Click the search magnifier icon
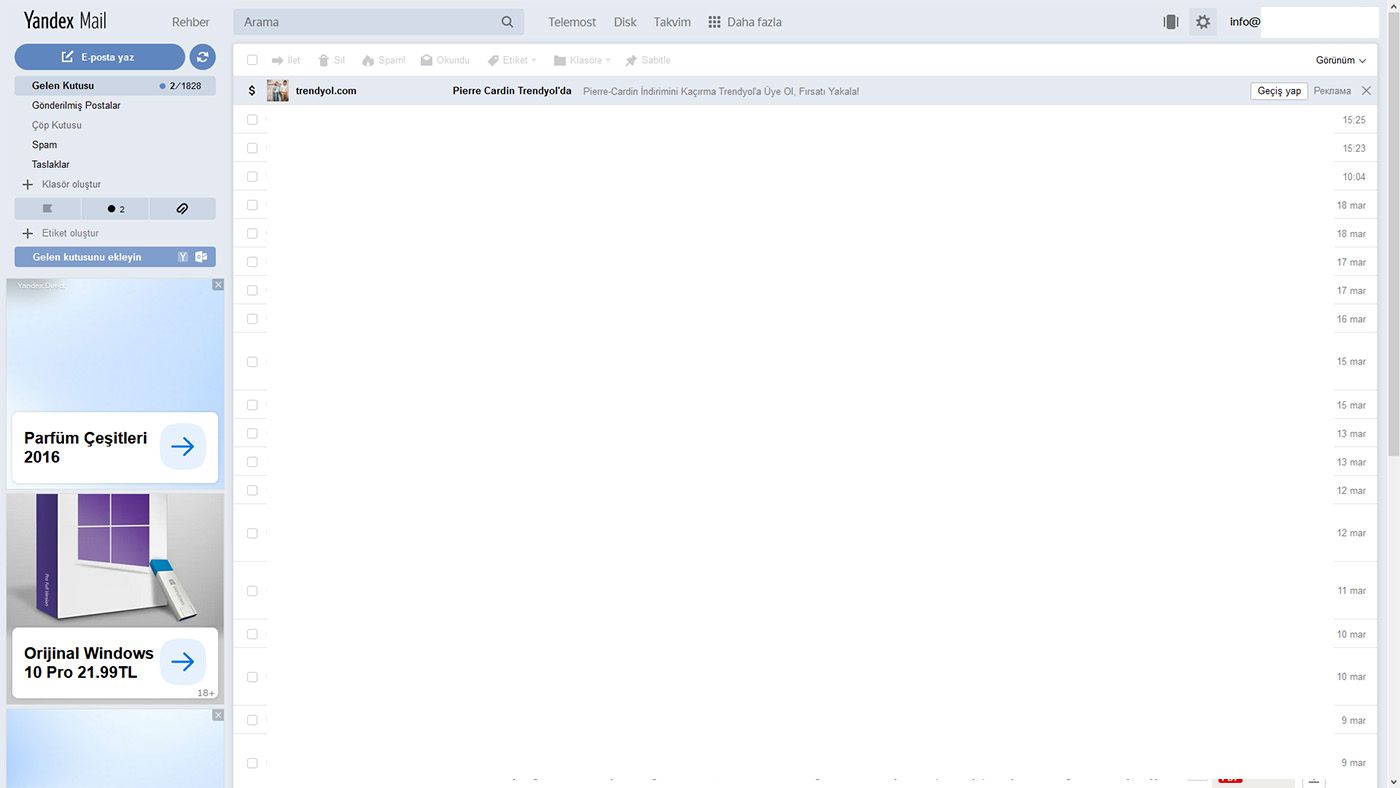The image size is (1400, 788). click(508, 22)
